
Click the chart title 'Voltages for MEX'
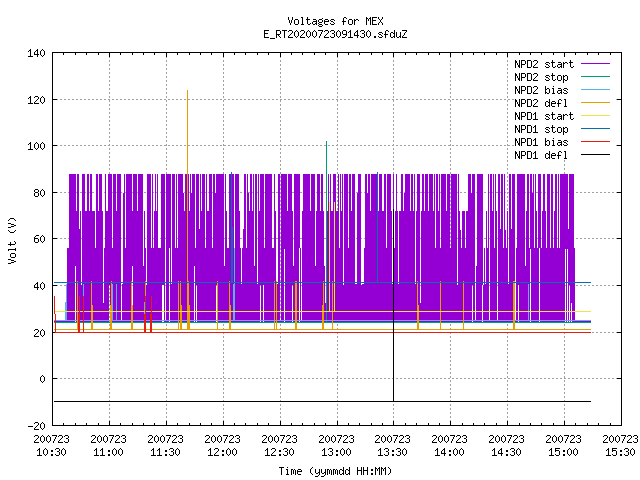[335, 21]
